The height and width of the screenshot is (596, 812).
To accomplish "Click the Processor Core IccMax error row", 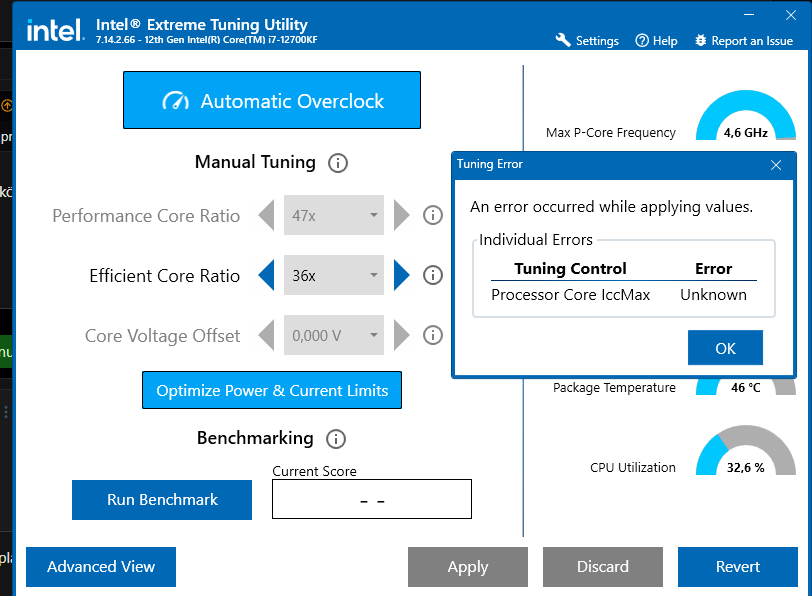I will click(x=624, y=295).
